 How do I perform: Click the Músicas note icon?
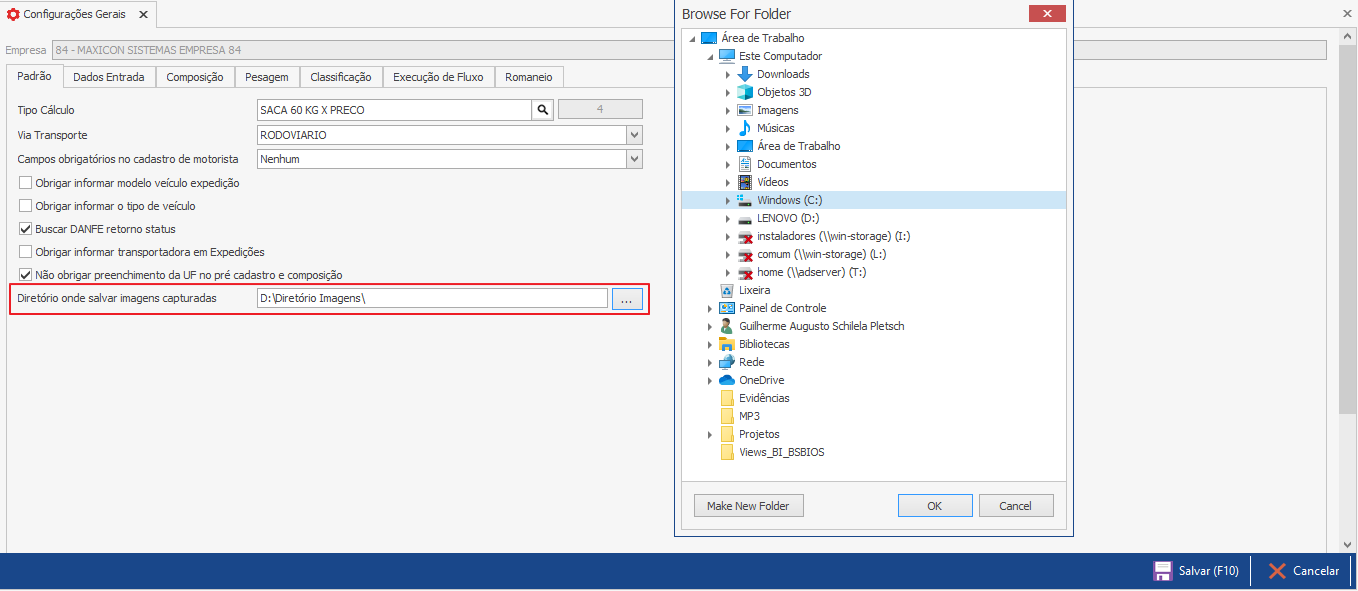click(744, 128)
